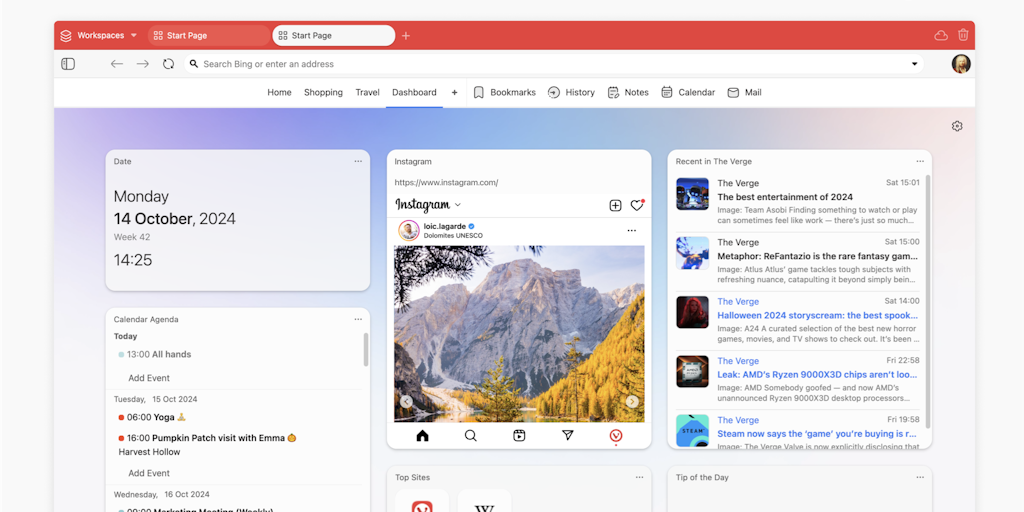Image resolution: width=1024 pixels, height=512 pixels.
Task: Open Metaphor: ReFantazio article headline
Action: pos(818,257)
